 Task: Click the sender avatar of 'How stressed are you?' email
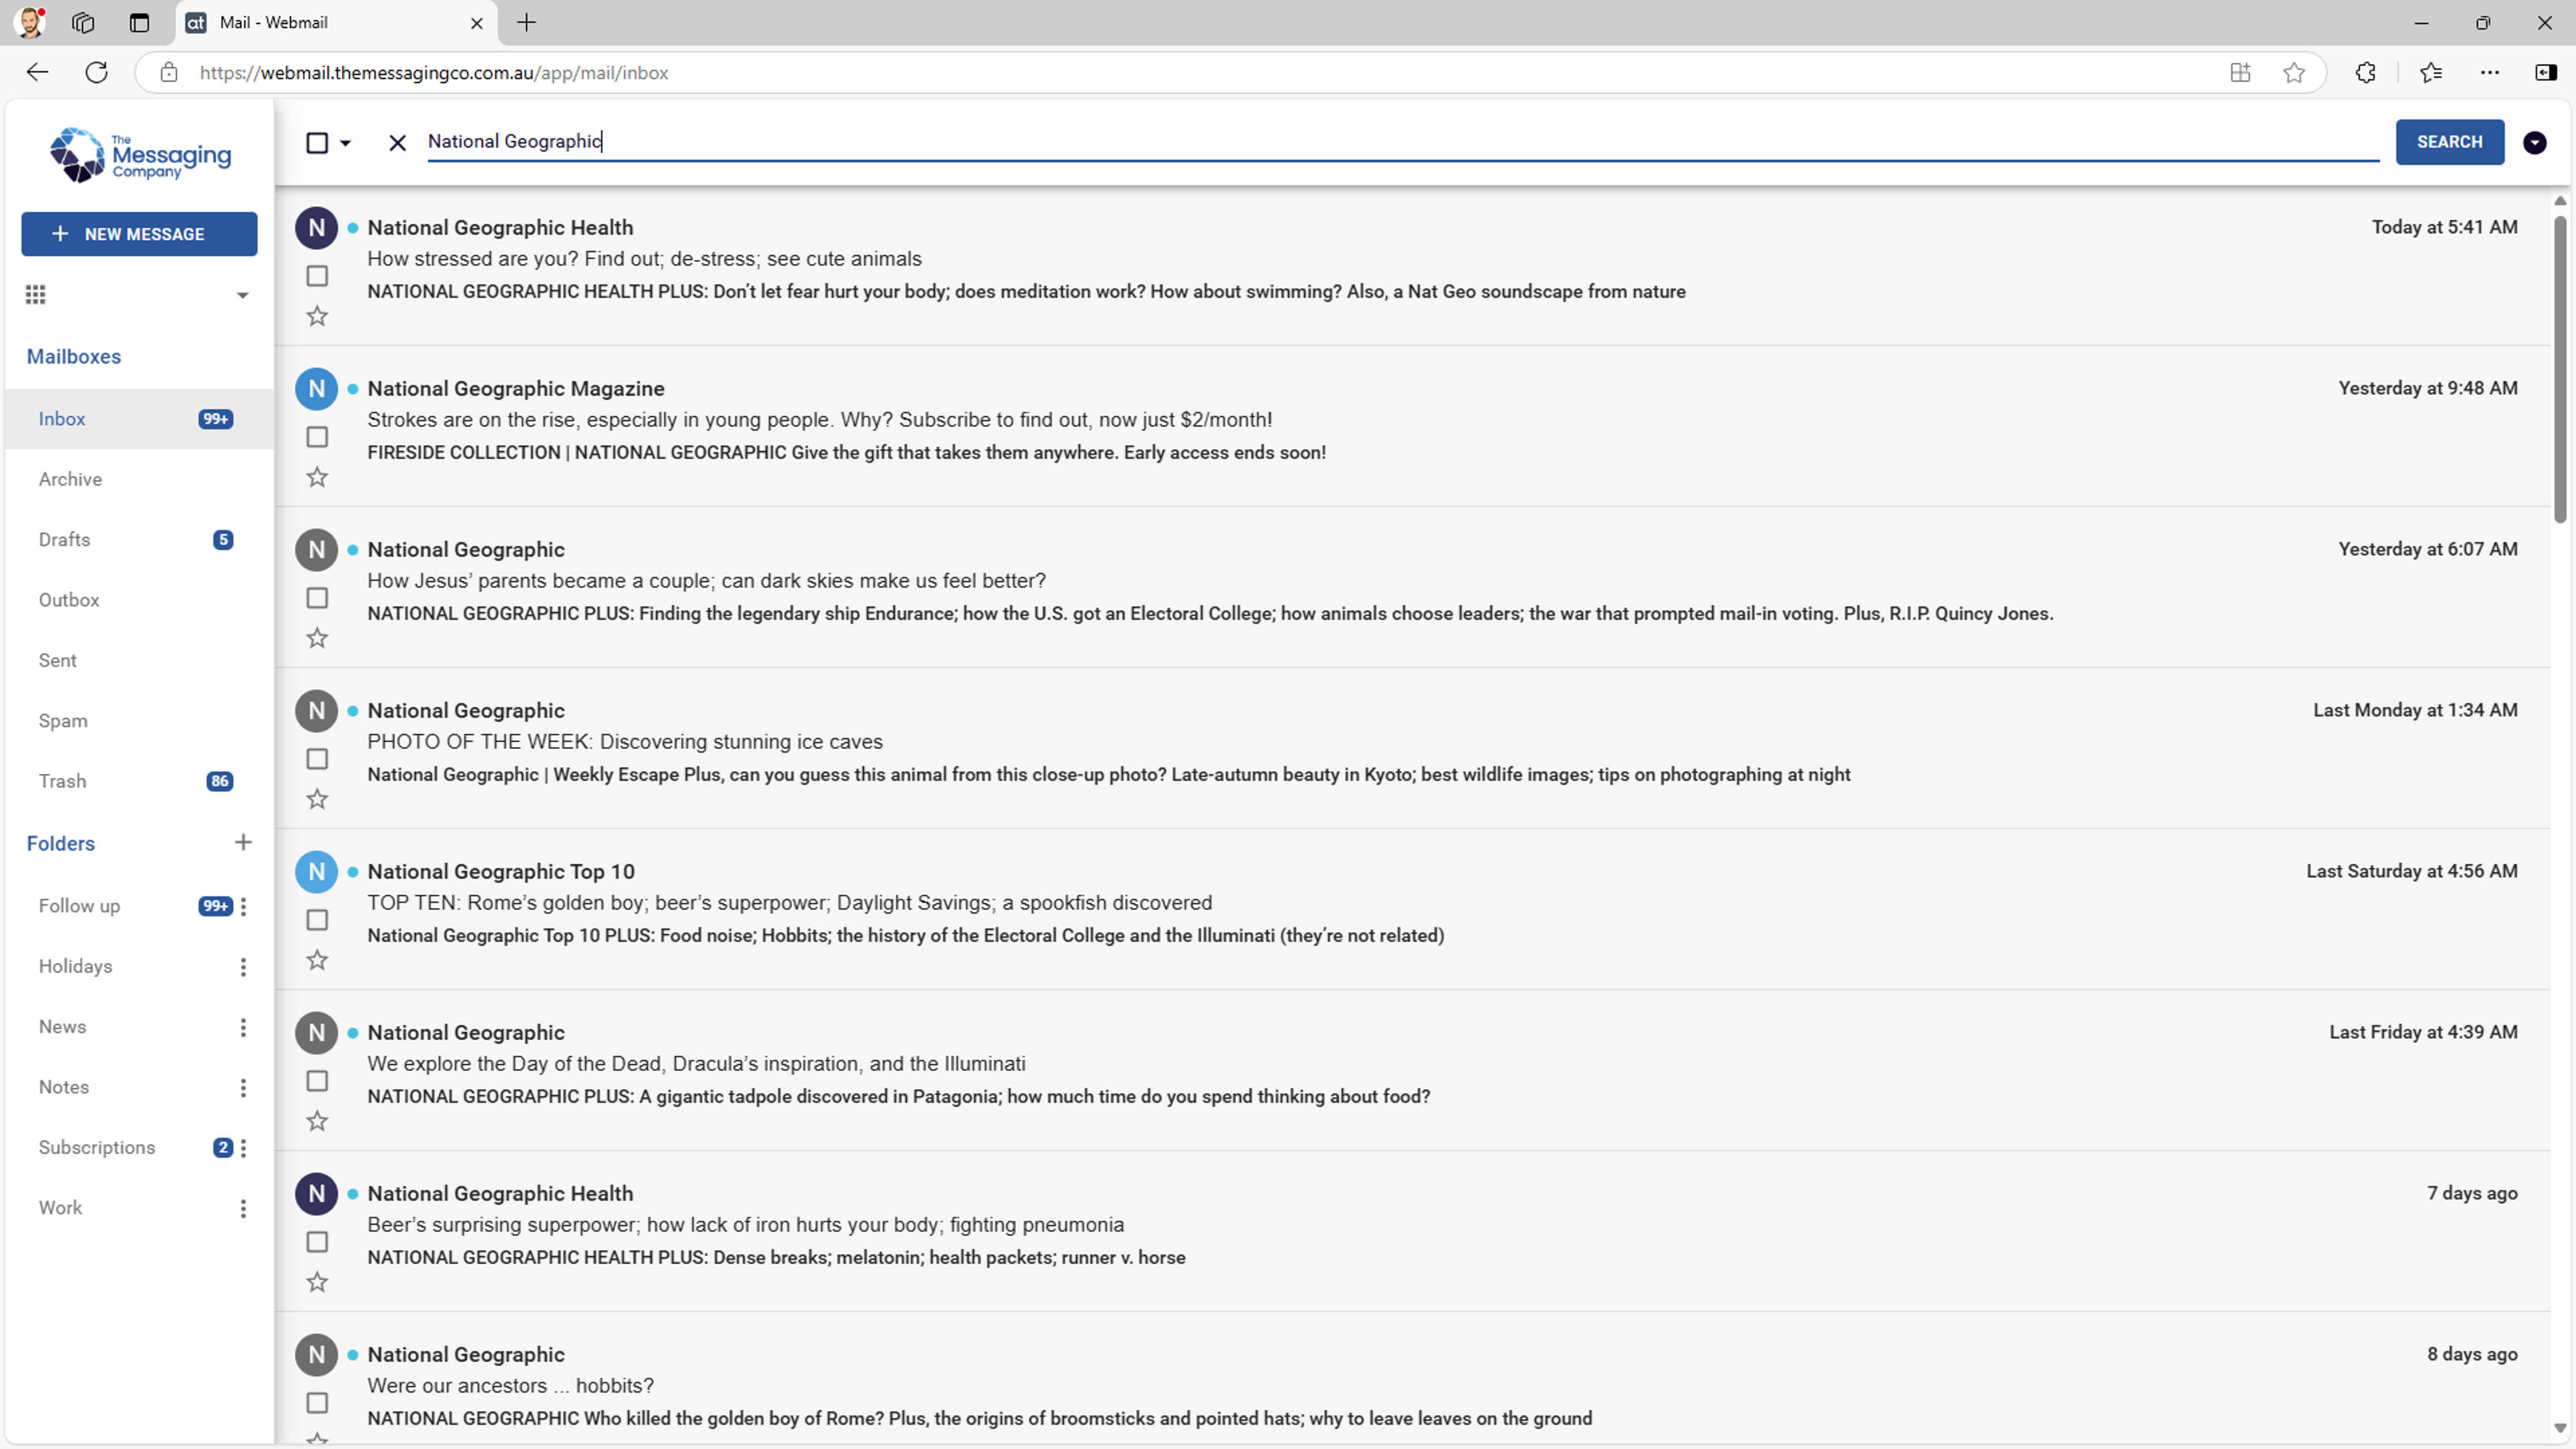(x=316, y=228)
